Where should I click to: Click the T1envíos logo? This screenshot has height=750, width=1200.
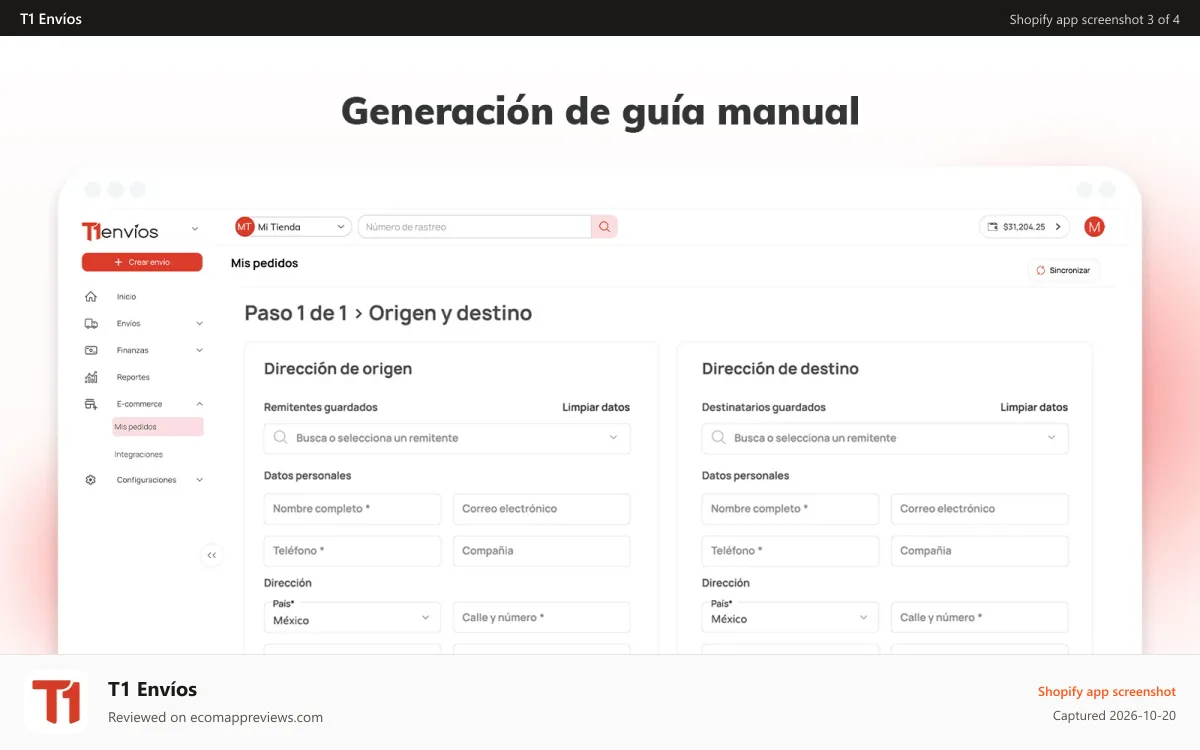click(x=120, y=231)
